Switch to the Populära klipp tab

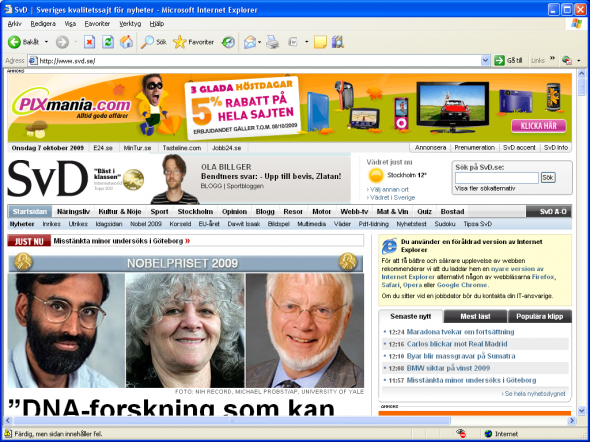pyautogui.click(x=540, y=316)
